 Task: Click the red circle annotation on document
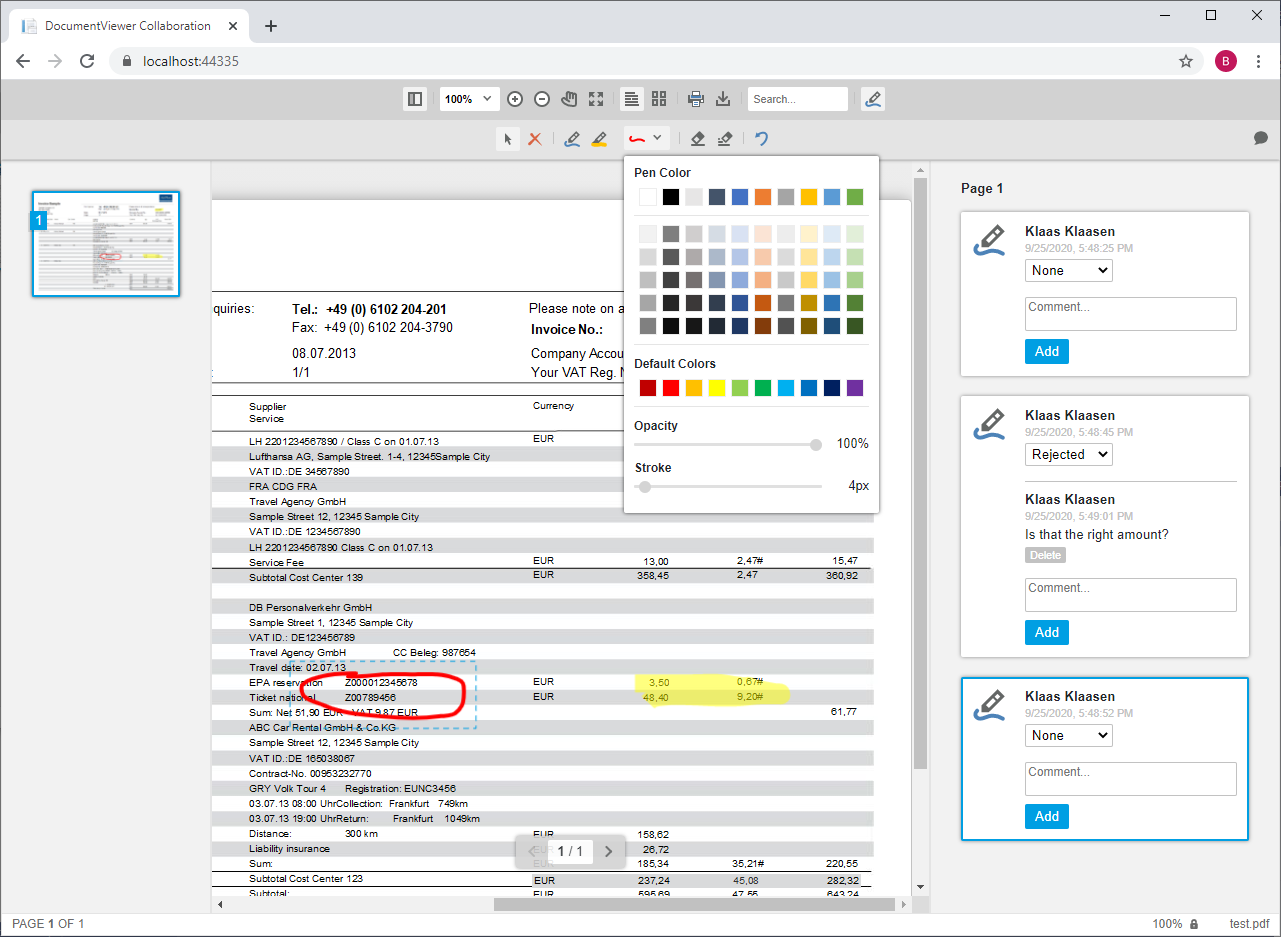[383, 693]
